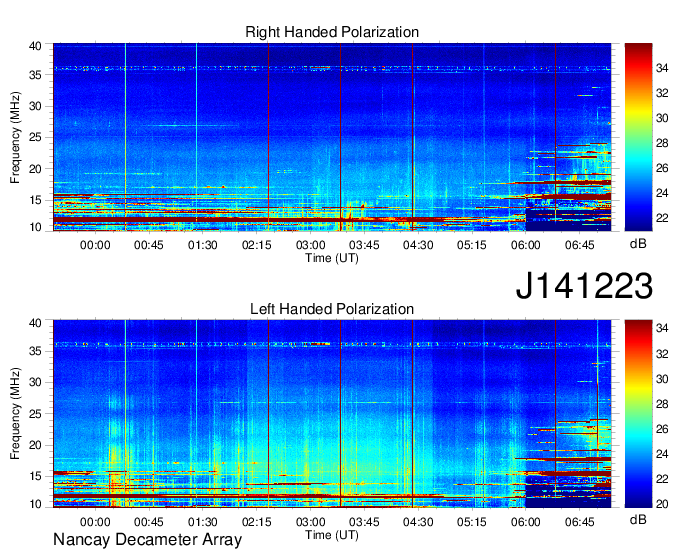
Task: Click the "Nancay Decameter Array" caption
Action: click(x=147, y=540)
